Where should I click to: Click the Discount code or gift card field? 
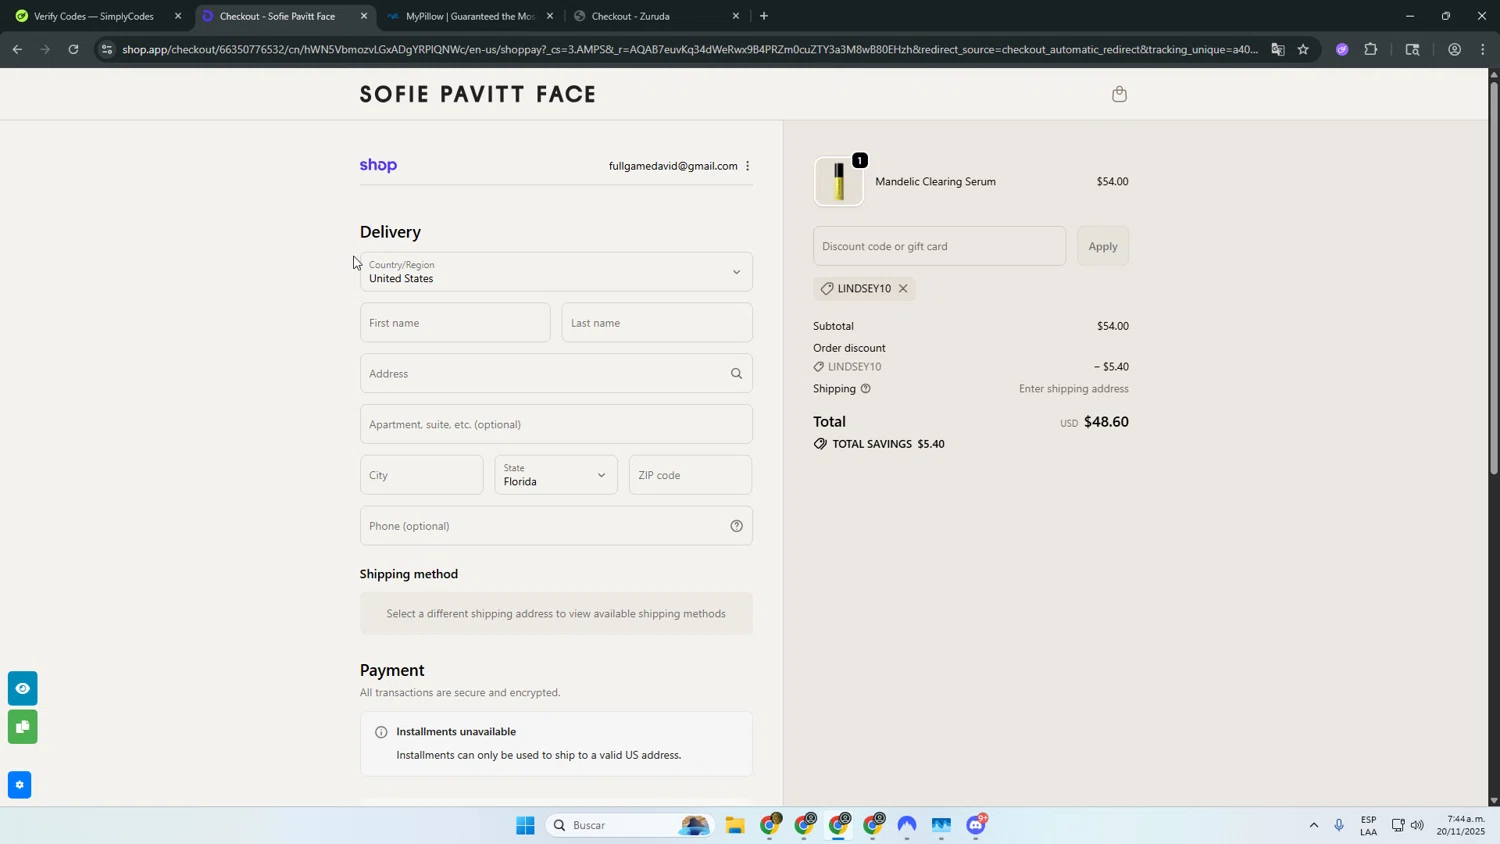point(940,246)
